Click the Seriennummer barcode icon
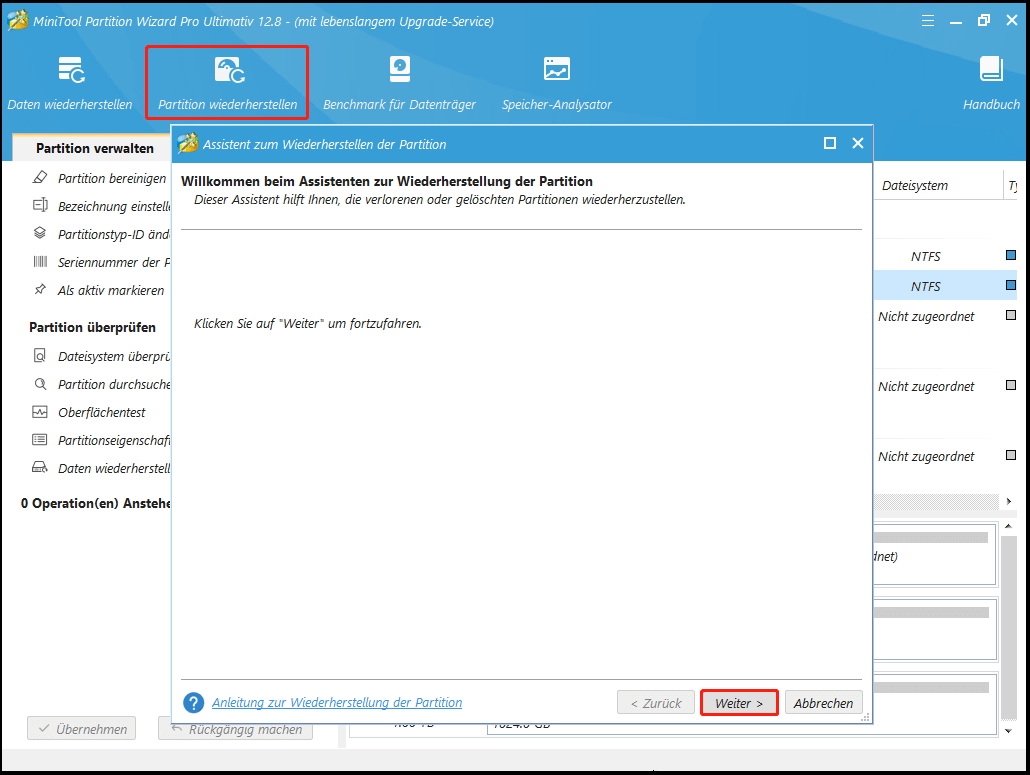 [40, 261]
